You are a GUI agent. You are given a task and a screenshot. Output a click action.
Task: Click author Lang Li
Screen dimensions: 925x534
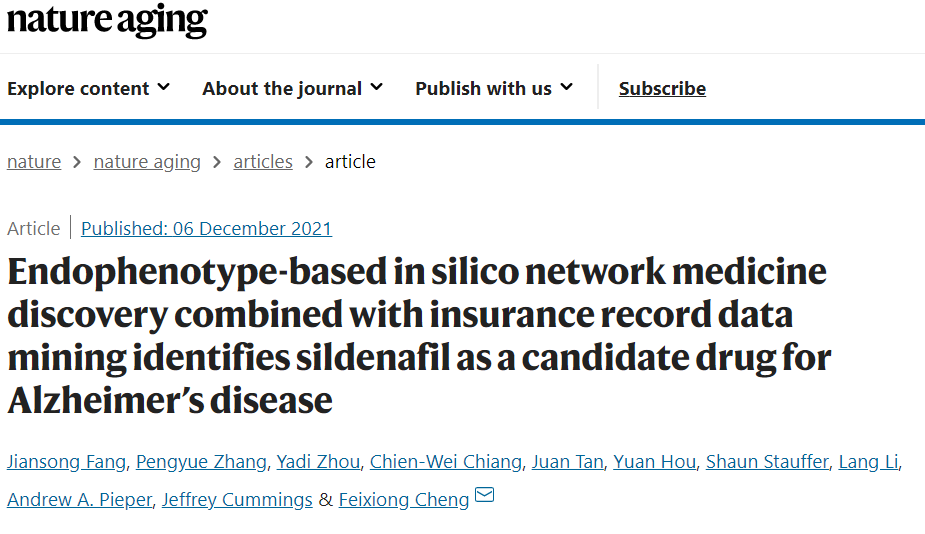tap(869, 461)
